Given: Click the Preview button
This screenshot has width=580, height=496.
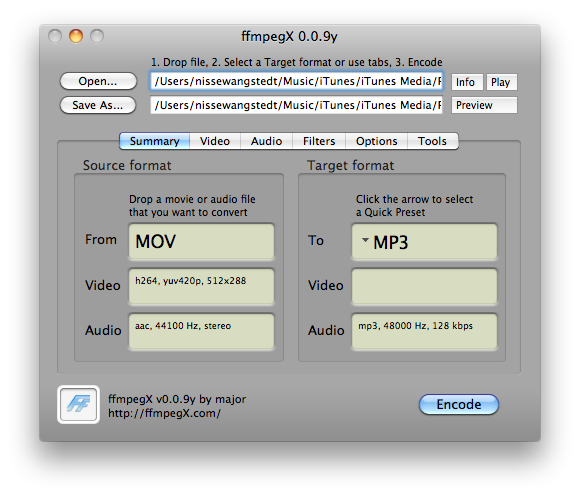Looking at the screenshot, I should [484, 105].
